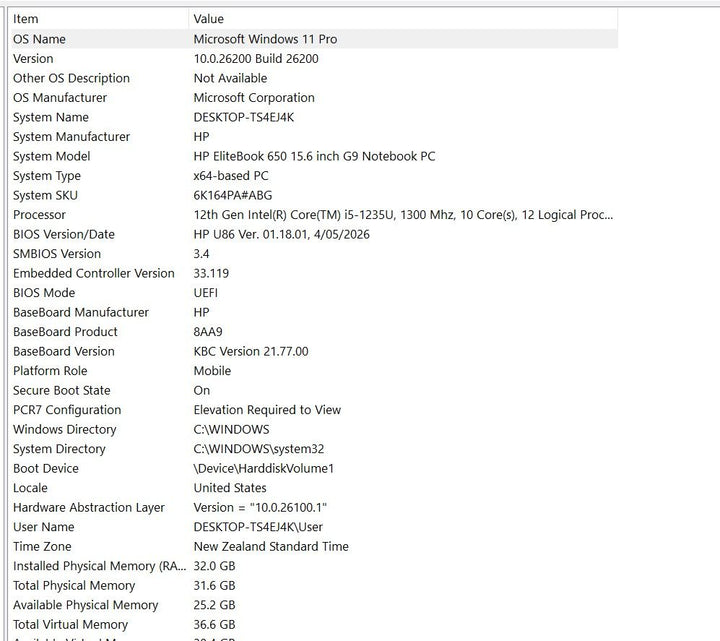720x641 pixels.
Task: Click value Elevation Required to View
Action: pos(267,410)
